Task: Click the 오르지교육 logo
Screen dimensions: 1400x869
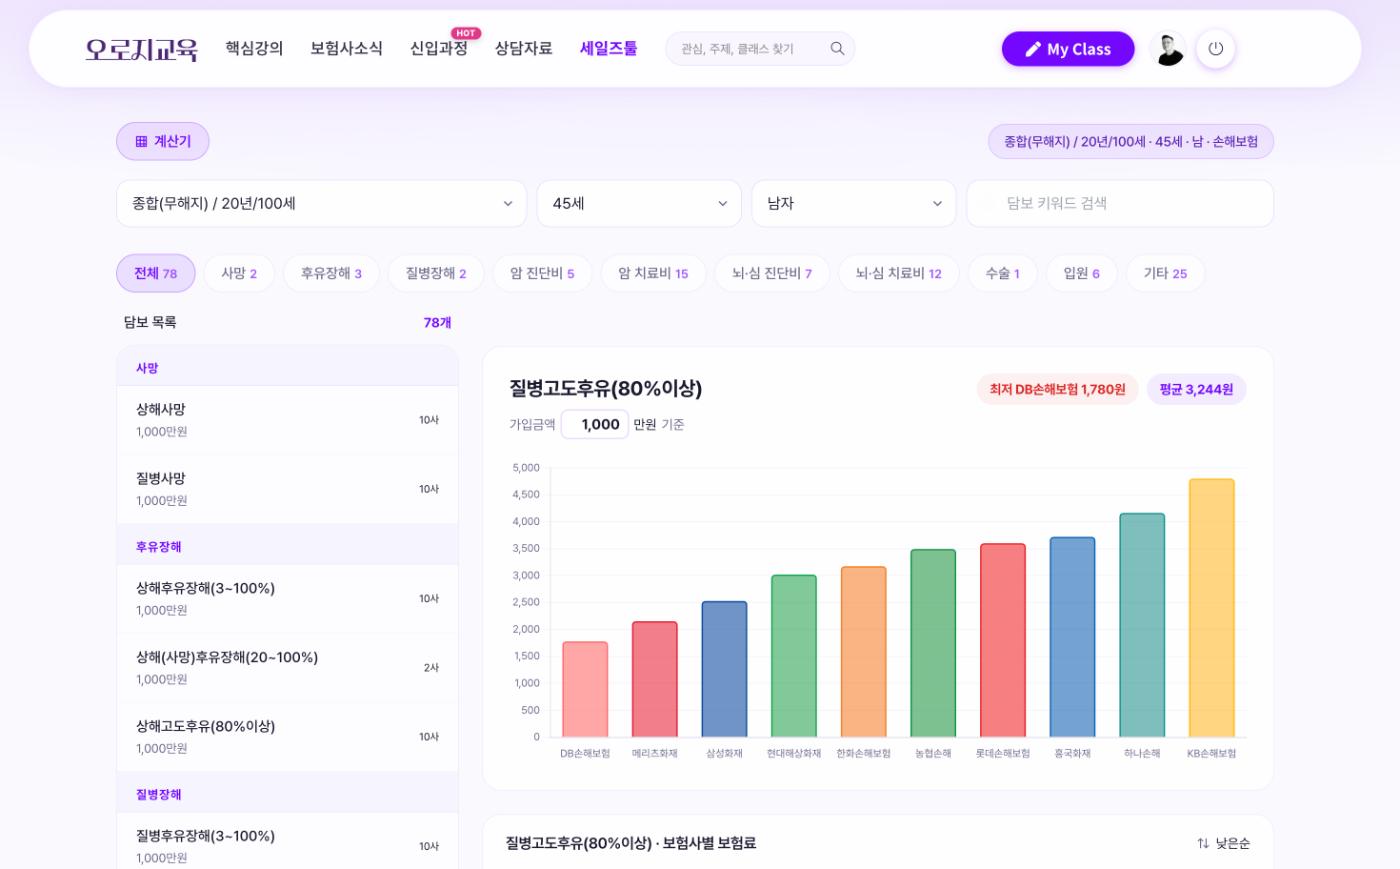Action: (142, 49)
